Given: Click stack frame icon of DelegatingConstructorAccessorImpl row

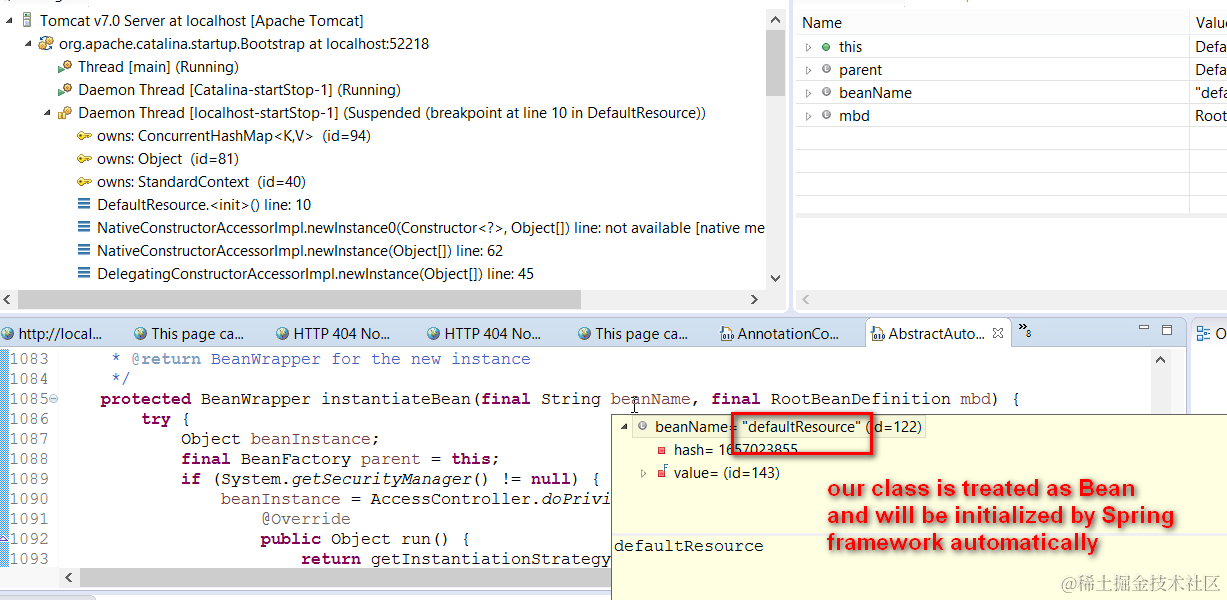Looking at the screenshot, I should click(84, 273).
